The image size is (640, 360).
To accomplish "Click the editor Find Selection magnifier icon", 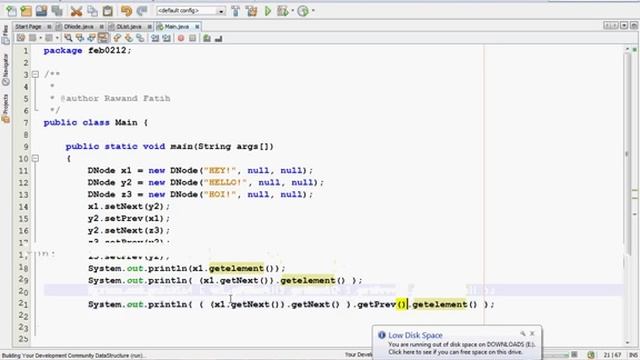I will [x=68, y=38].
